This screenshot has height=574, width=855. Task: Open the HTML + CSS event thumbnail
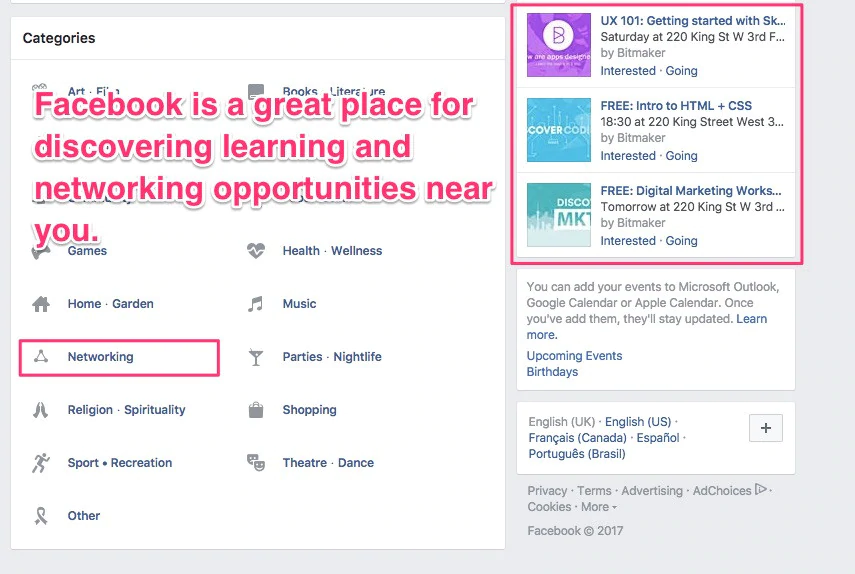(558, 130)
